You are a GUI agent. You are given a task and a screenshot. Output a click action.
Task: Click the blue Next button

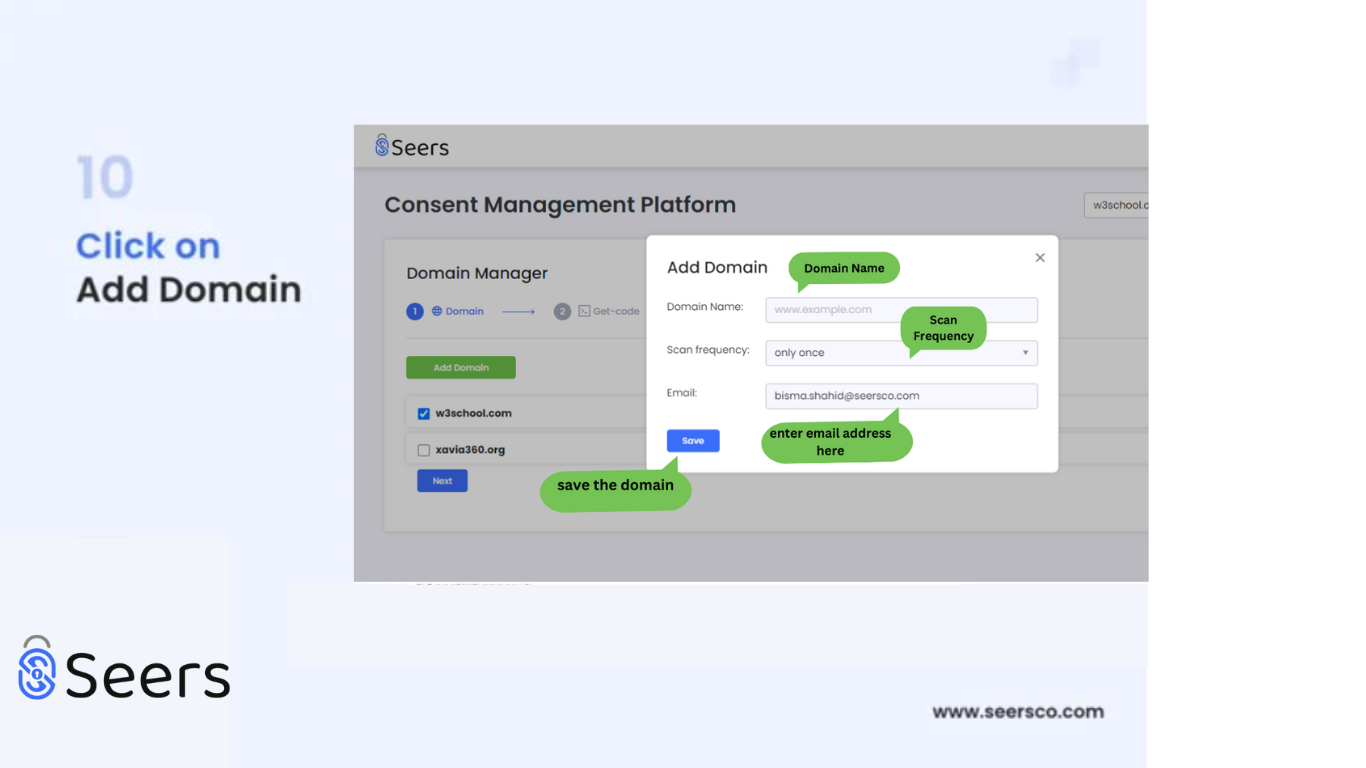click(442, 481)
